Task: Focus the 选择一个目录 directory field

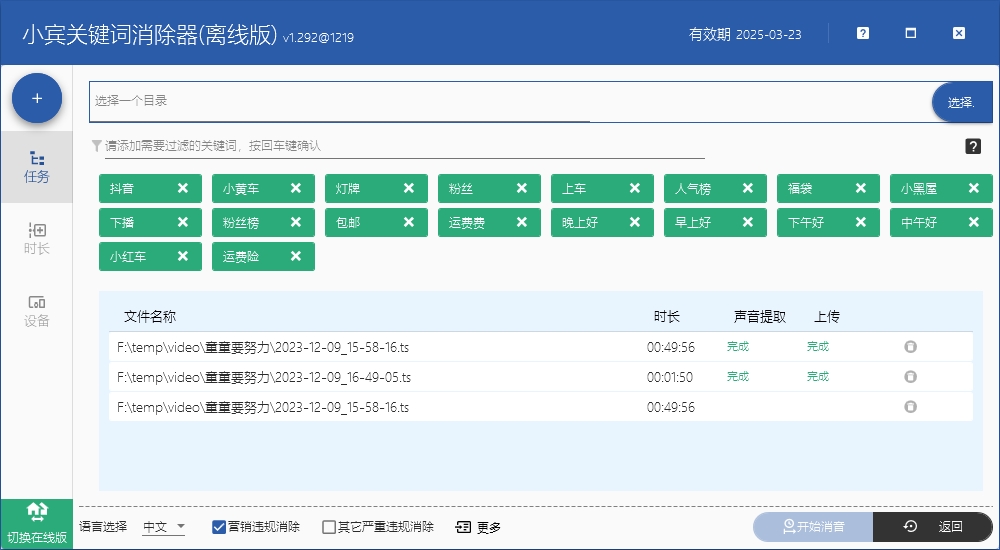Action: 510,101
